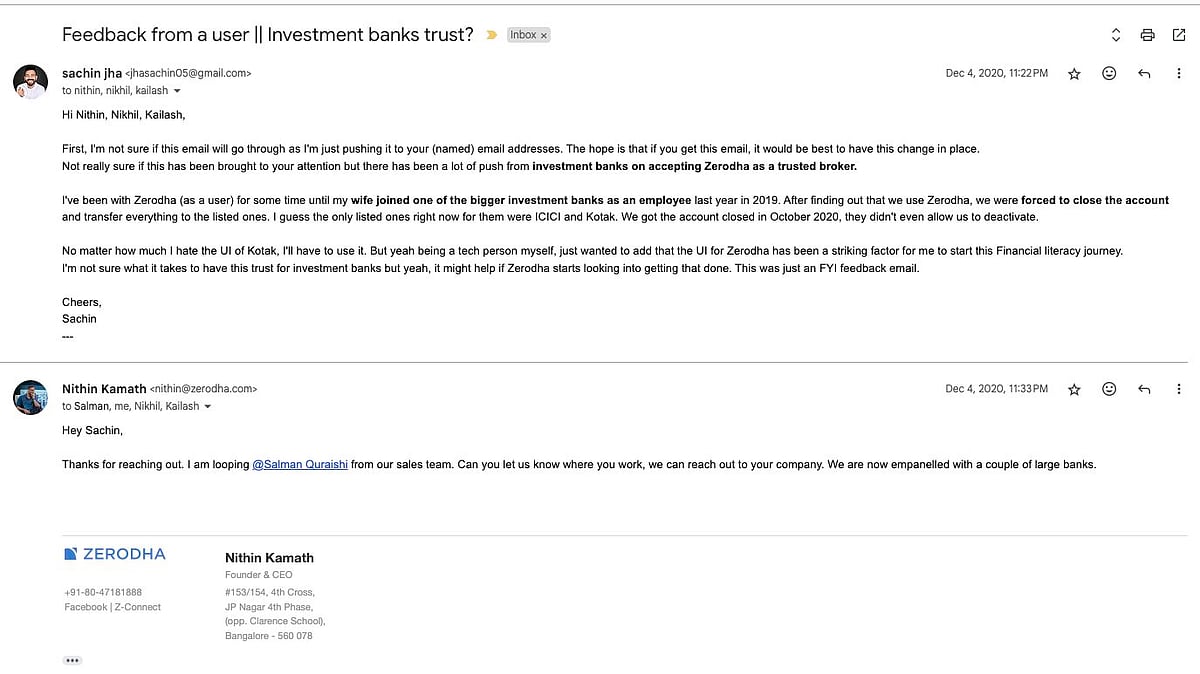Show recipient details for sachin jha's email
Screen dimensions: 1200x674
177,91
